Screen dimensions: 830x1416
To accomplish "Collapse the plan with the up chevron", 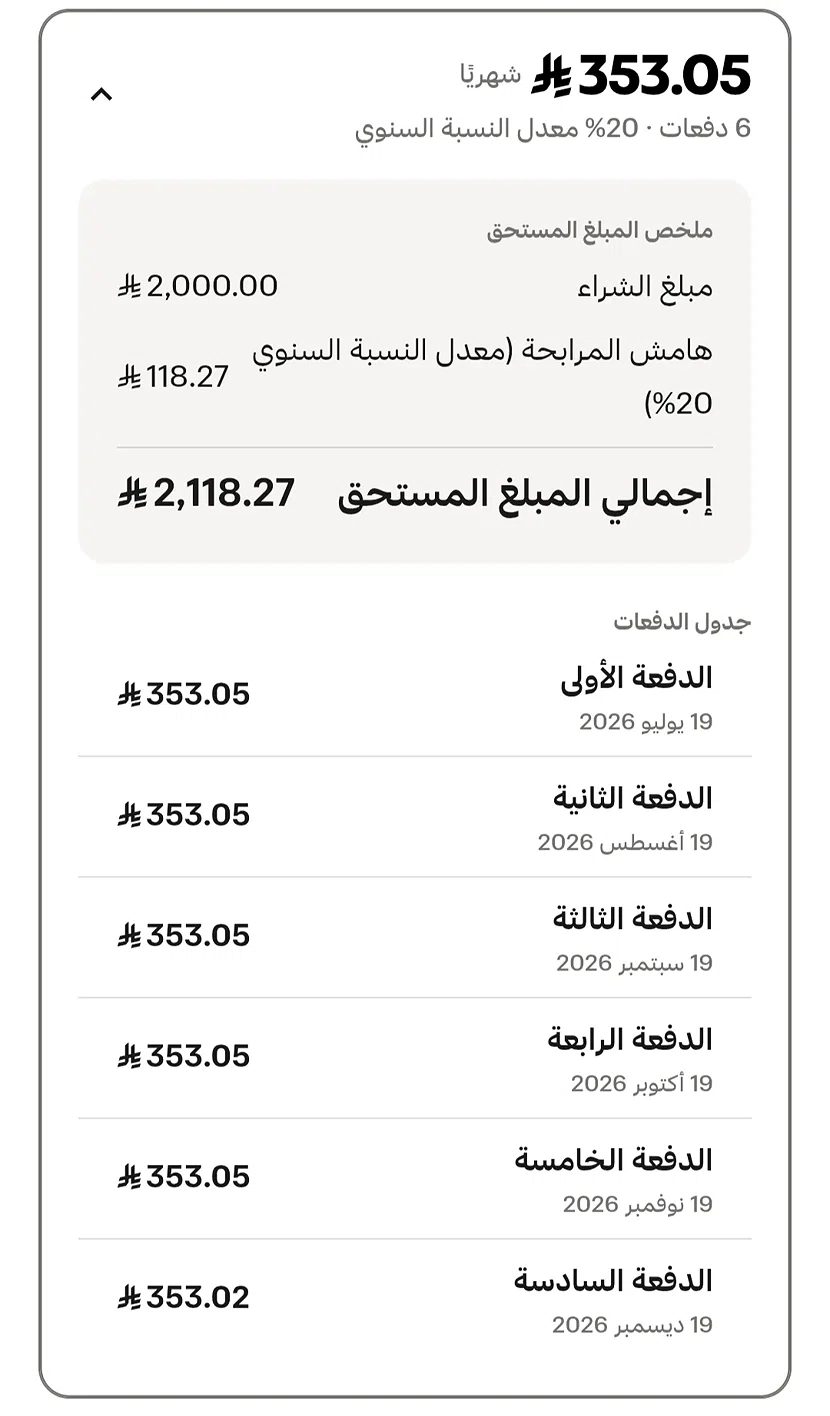I will pos(101,94).
